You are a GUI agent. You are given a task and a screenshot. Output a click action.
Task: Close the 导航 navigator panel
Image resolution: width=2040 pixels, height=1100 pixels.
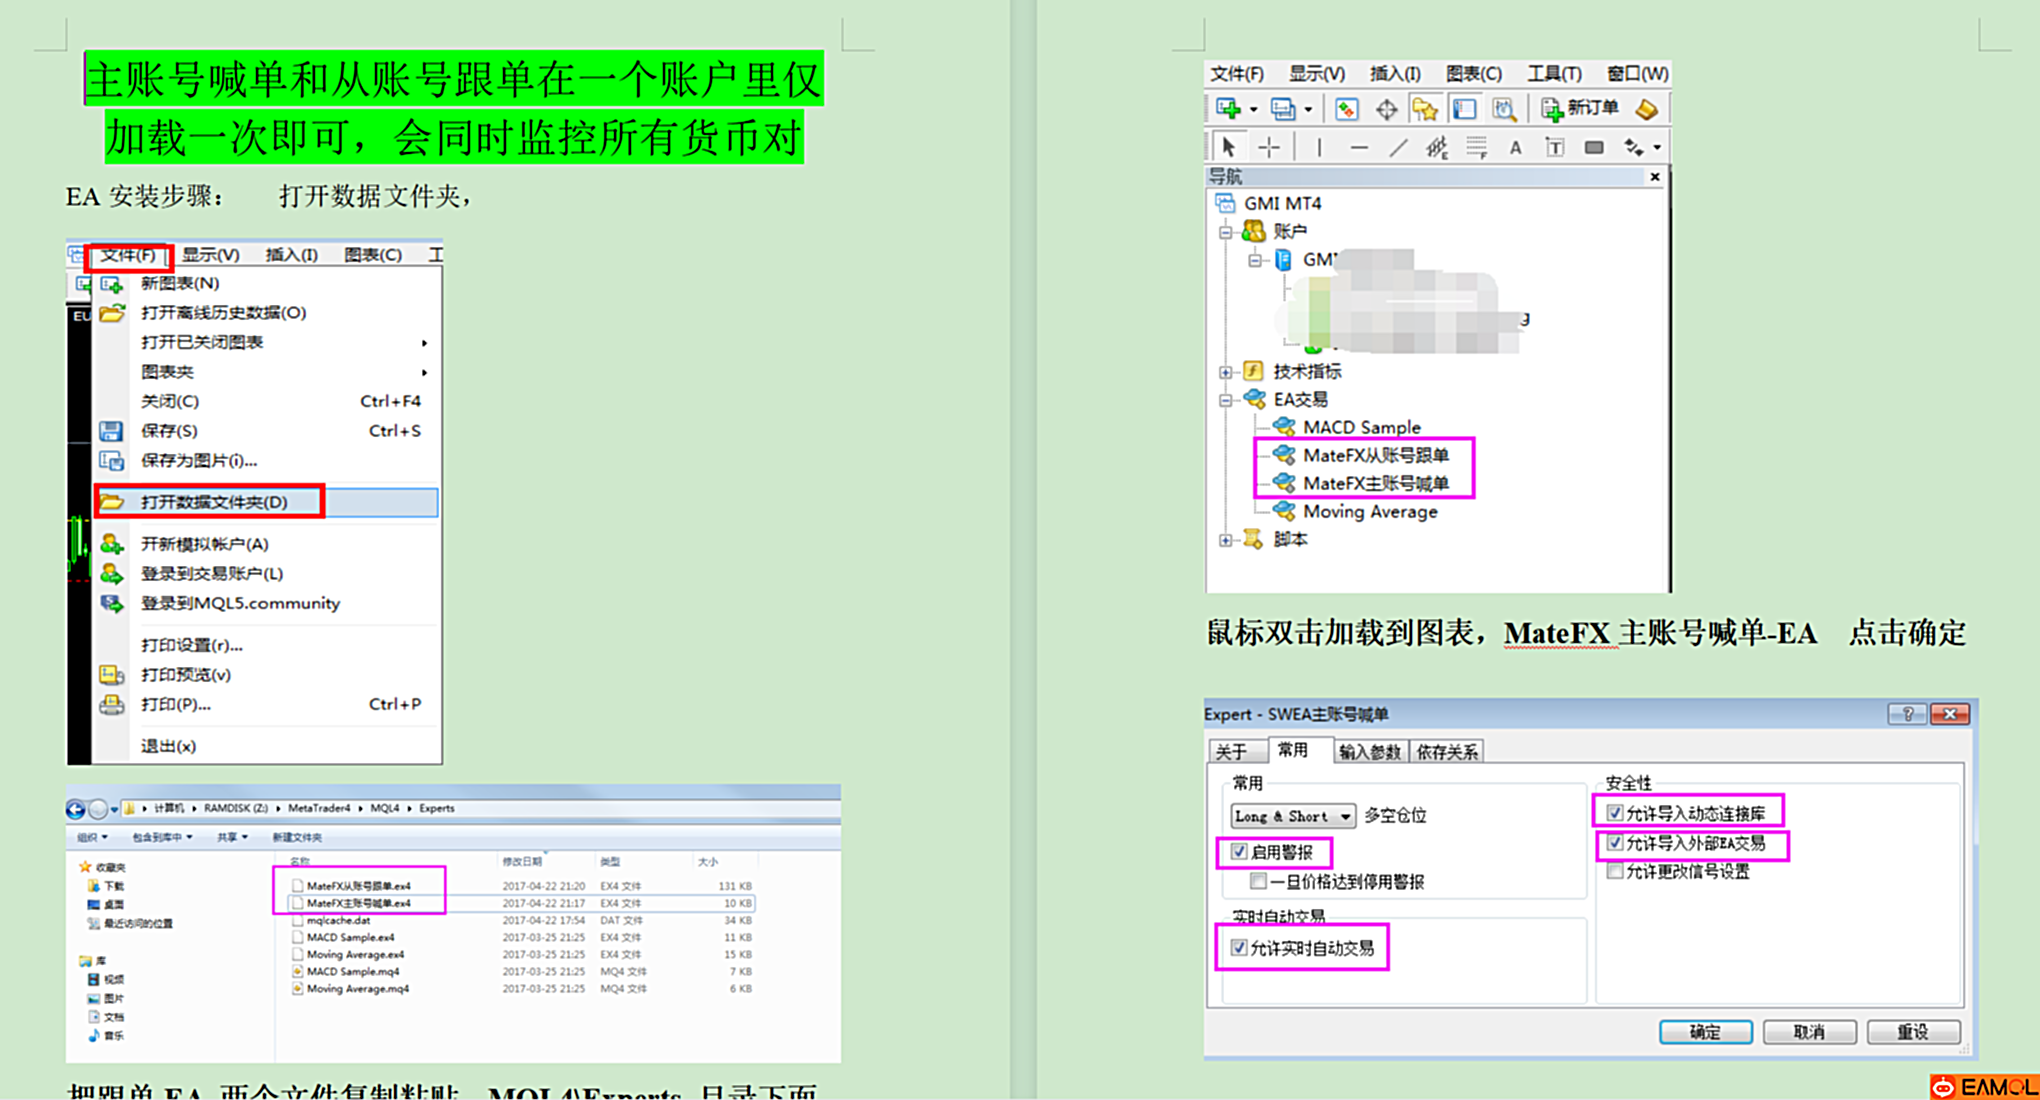(1655, 177)
